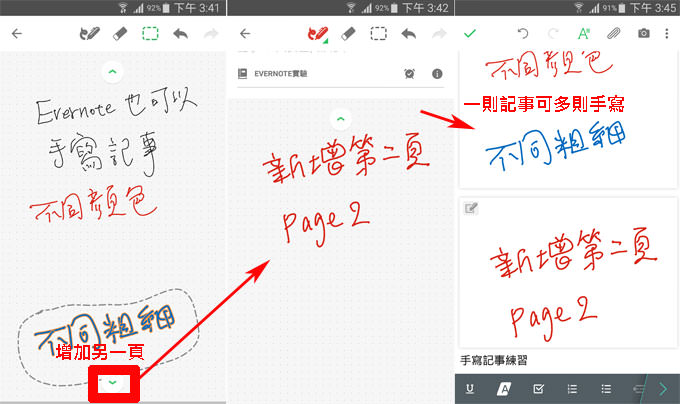Tap up chevron above 新增第二頁 handwriting
The image size is (680, 404).
[340, 118]
